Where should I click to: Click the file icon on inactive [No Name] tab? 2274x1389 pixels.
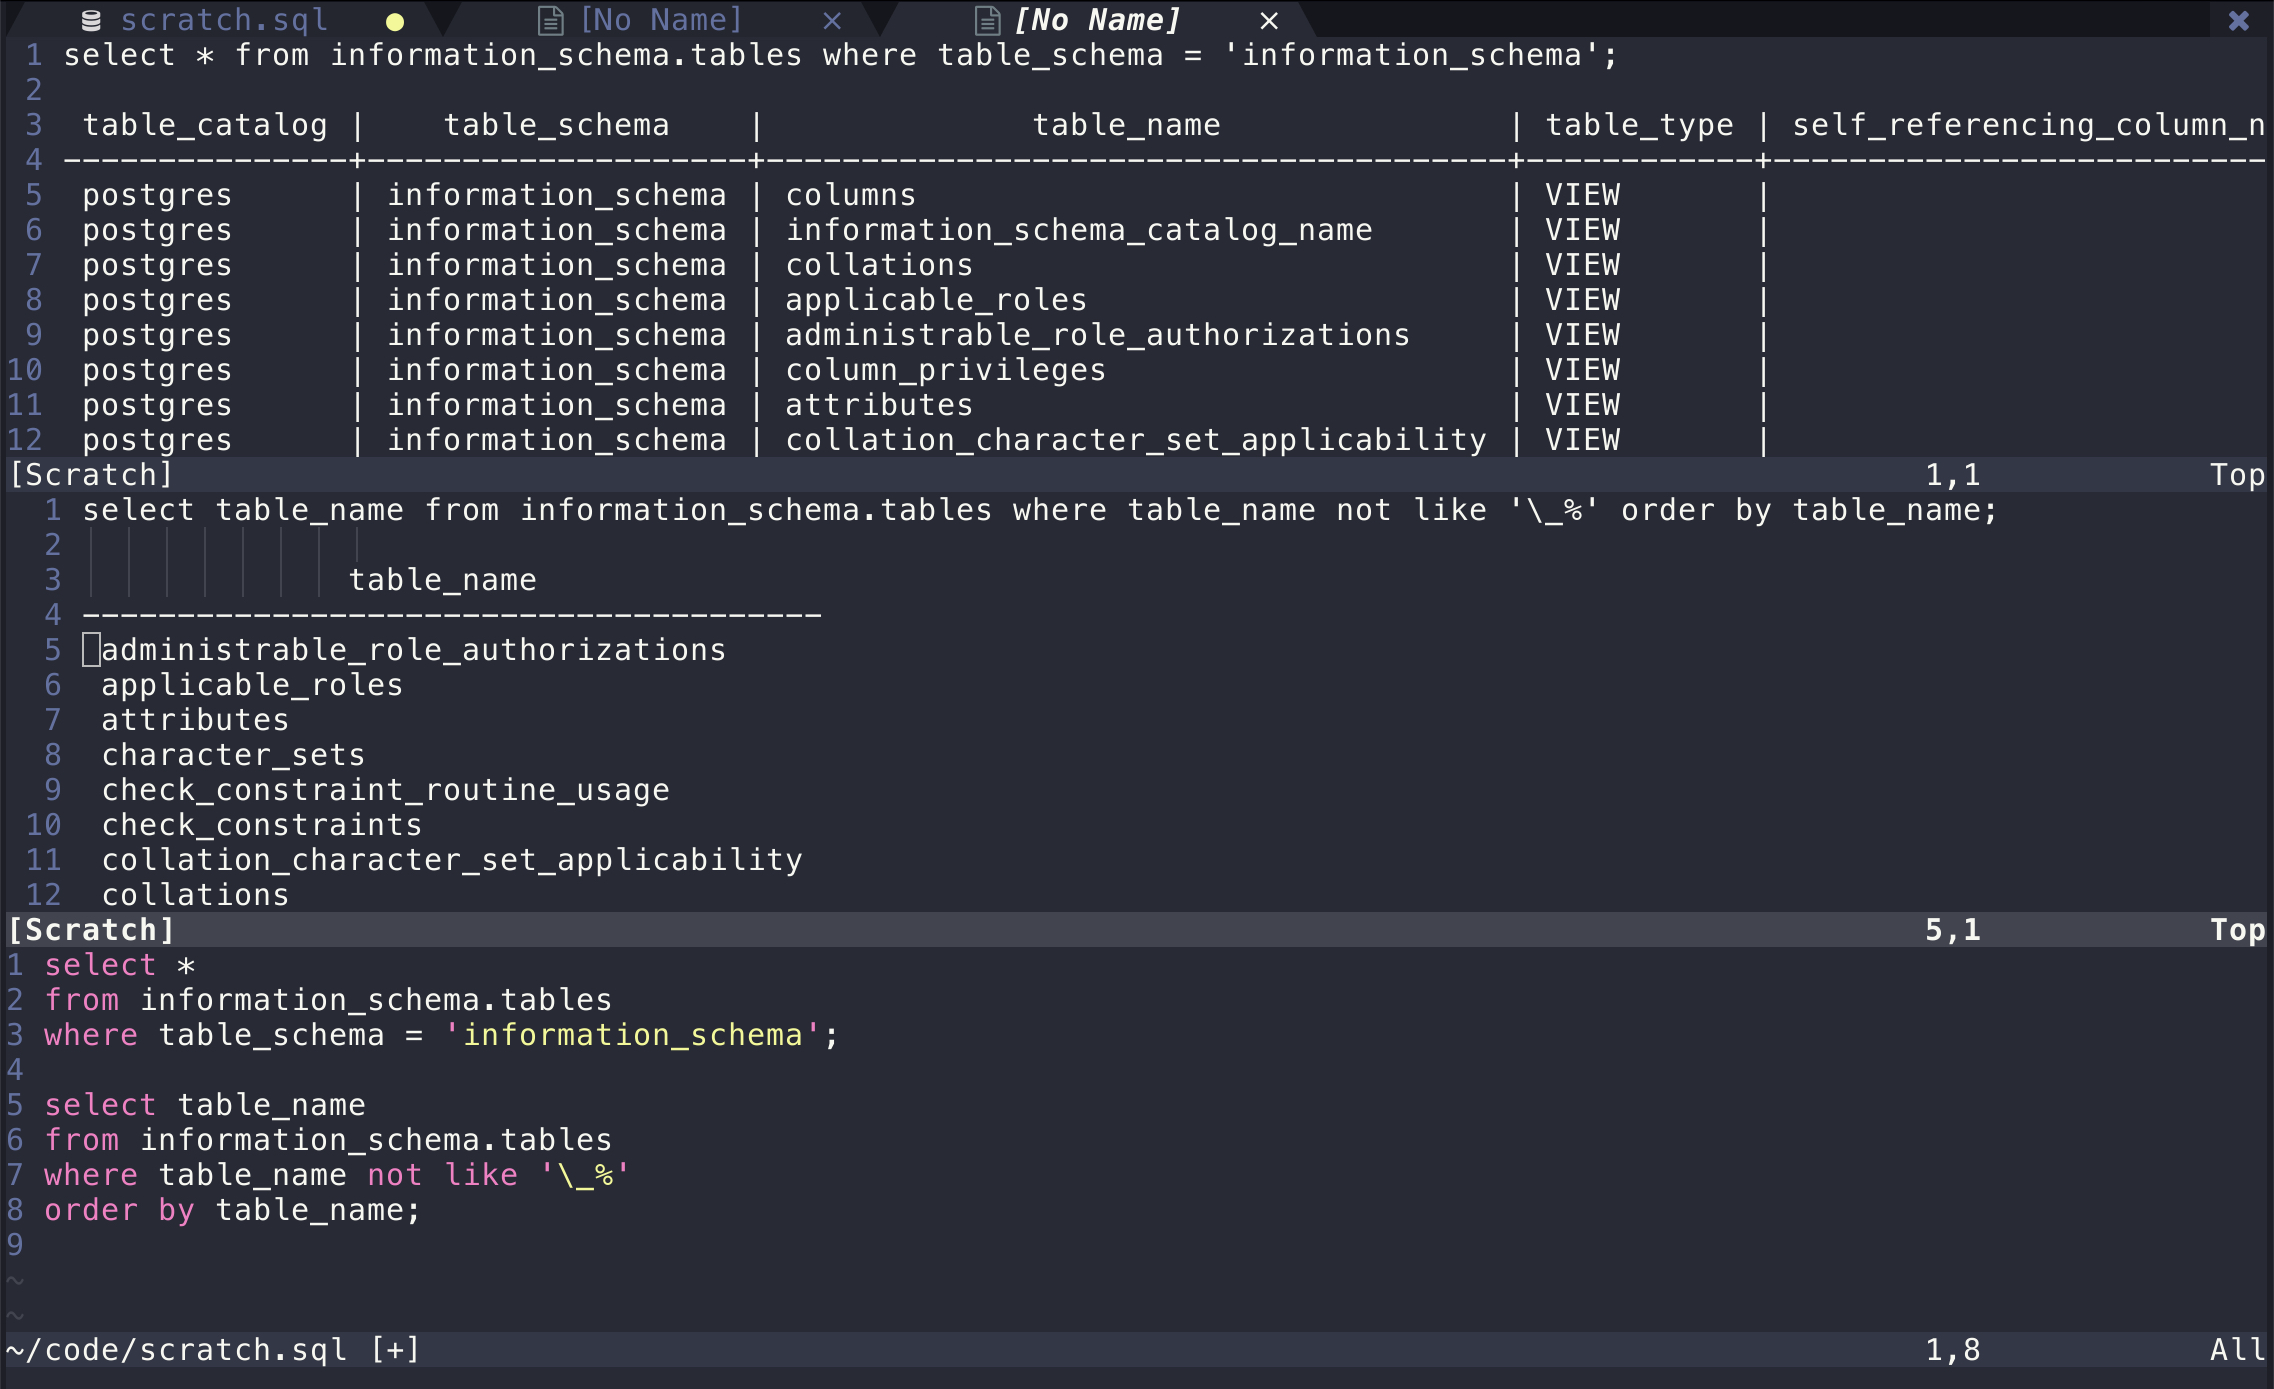point(550,20)
